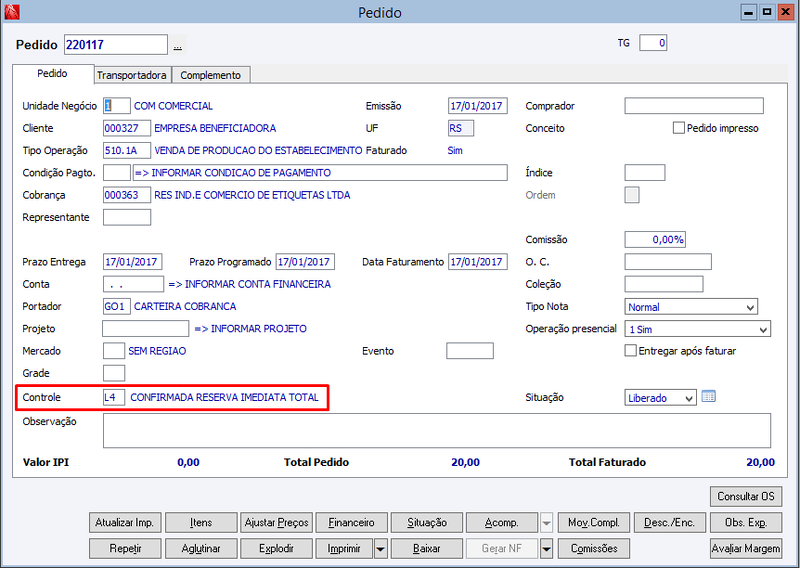This screenshot has width=800, height=568.
Task: Click the Unidade Negócio code field
Action: (116, 106)
